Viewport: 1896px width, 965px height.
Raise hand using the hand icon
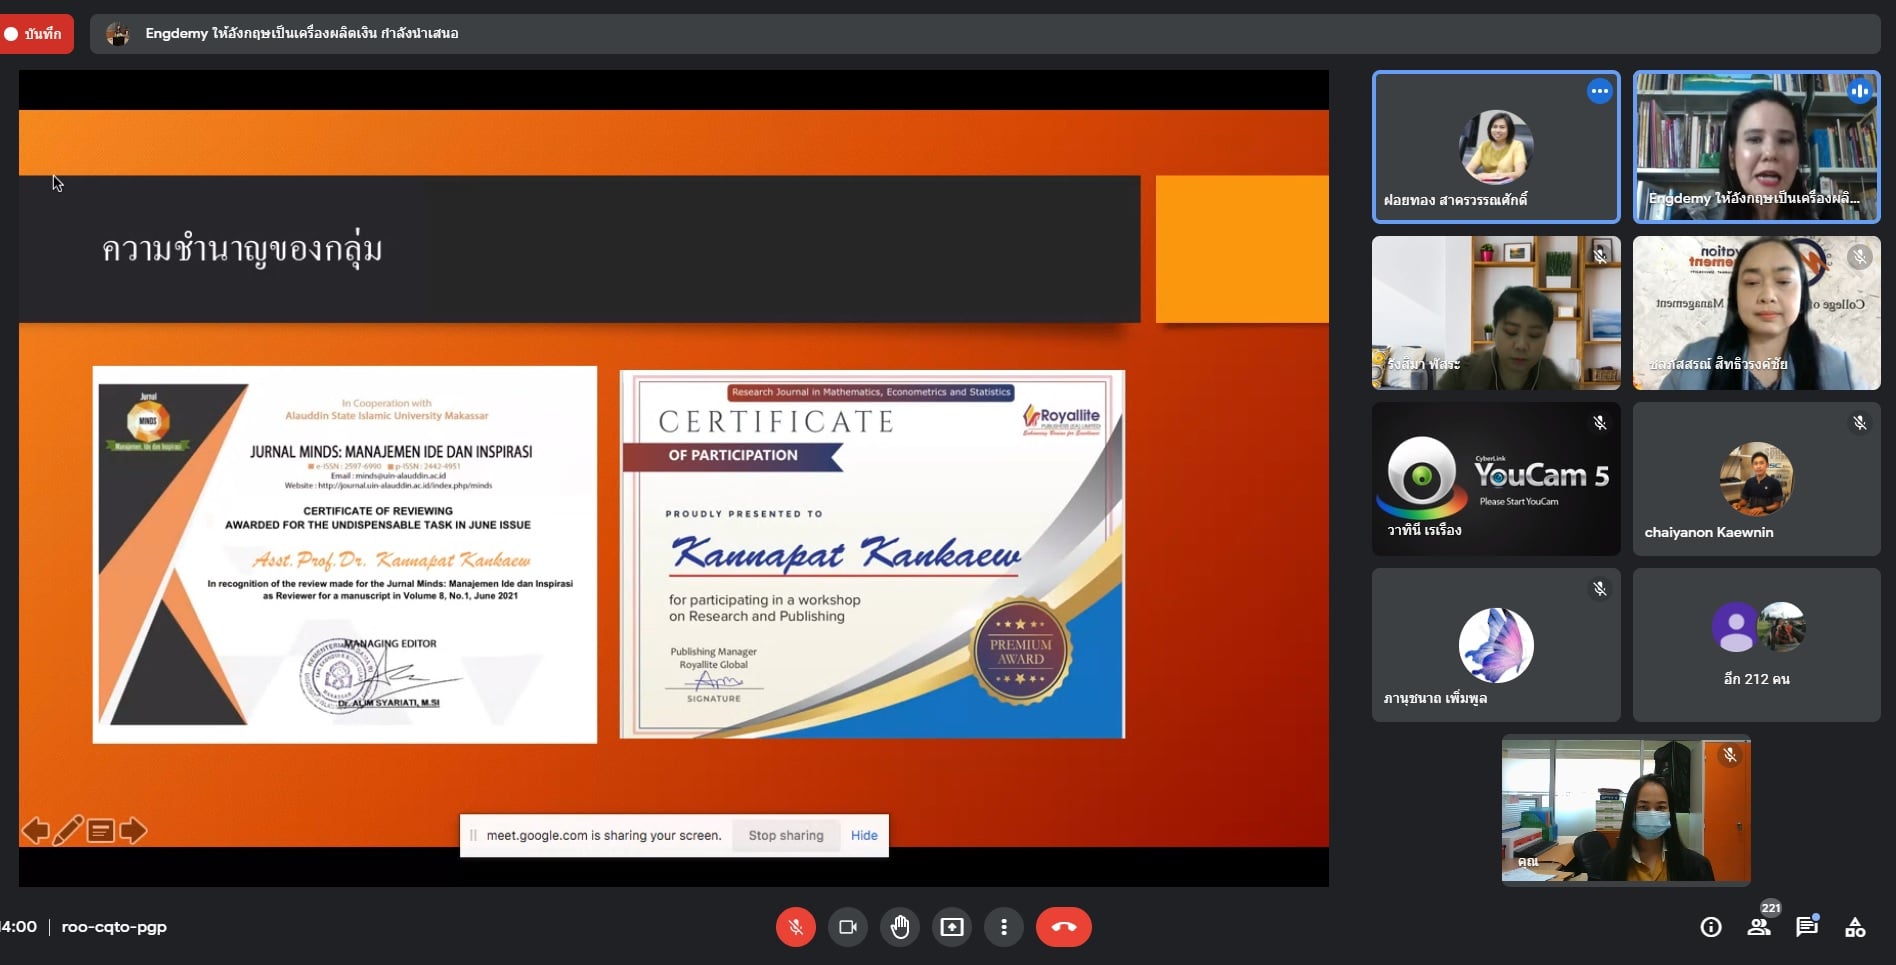click(900, 927)
